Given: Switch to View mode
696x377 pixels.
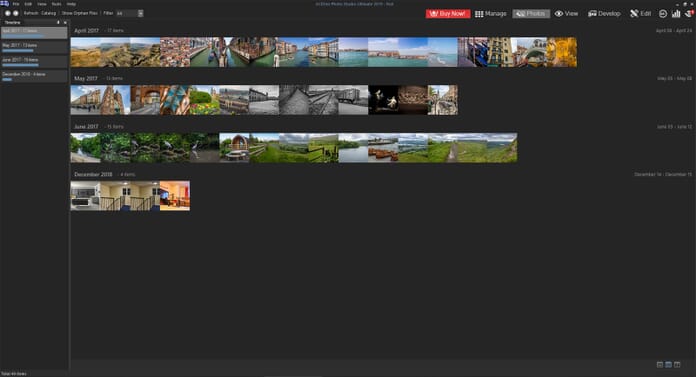Looking at the screenshot, I should click(566, 14).
